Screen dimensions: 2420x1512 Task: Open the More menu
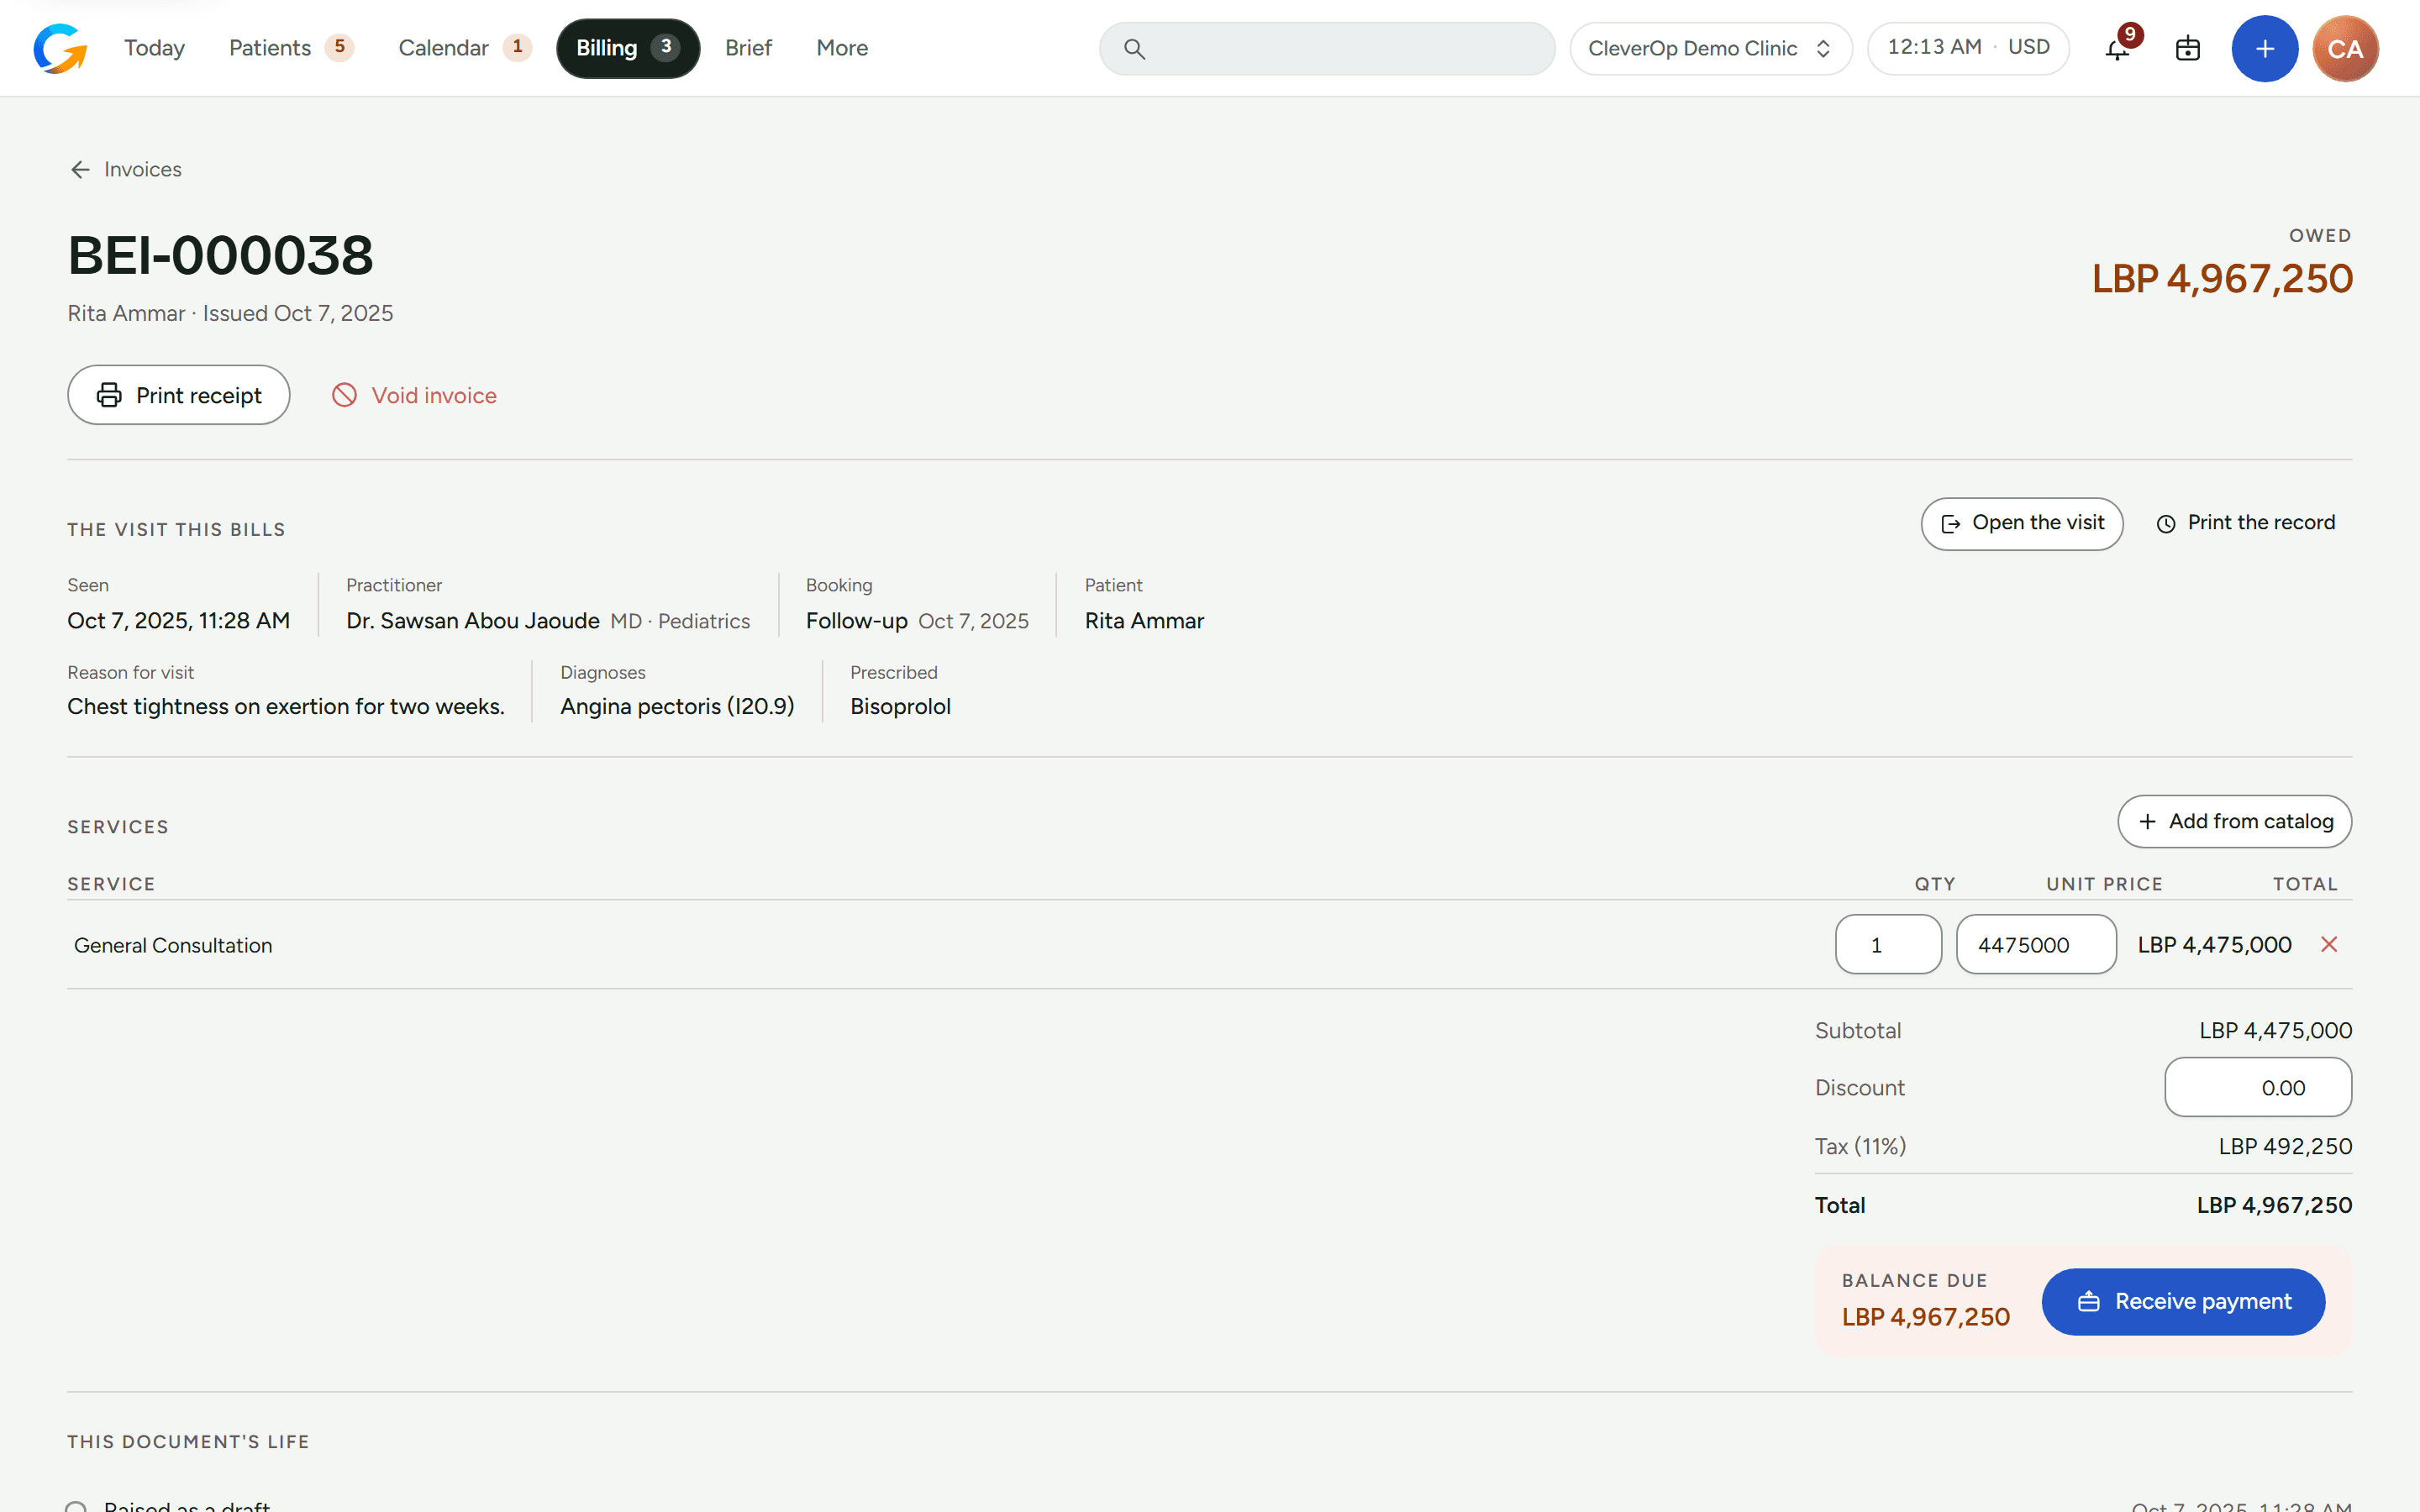[842, 48]
